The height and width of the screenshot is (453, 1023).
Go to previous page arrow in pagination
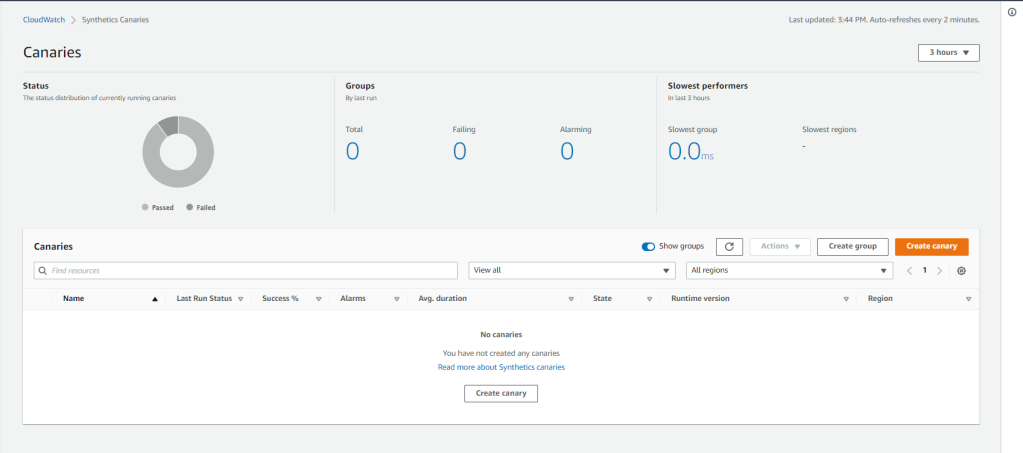(x=910, y=271)
